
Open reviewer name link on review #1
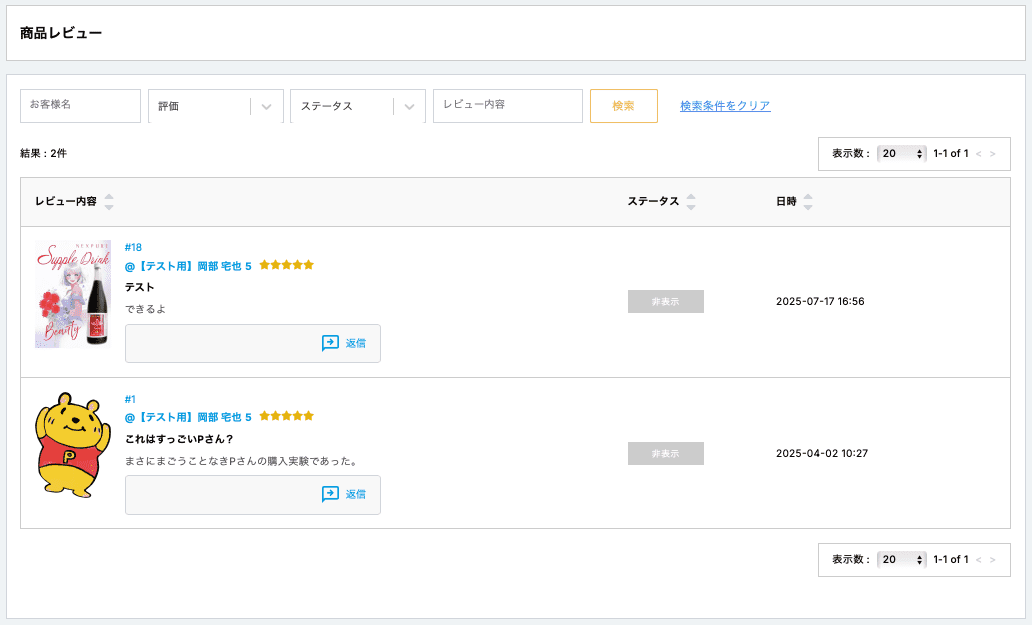[x=188, y=417]
